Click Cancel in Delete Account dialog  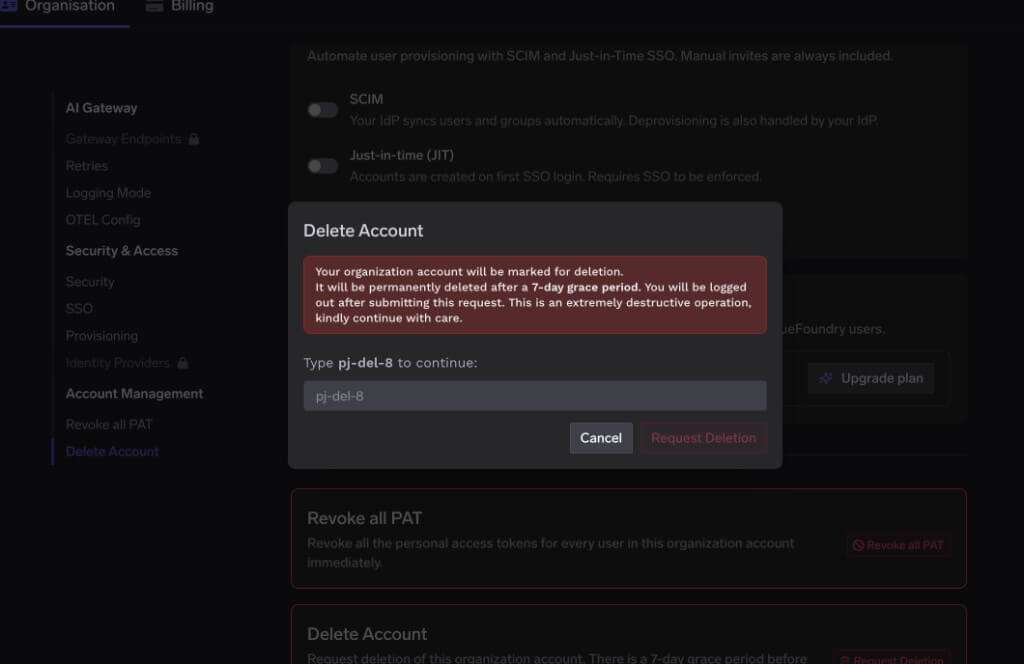point(601,437)
